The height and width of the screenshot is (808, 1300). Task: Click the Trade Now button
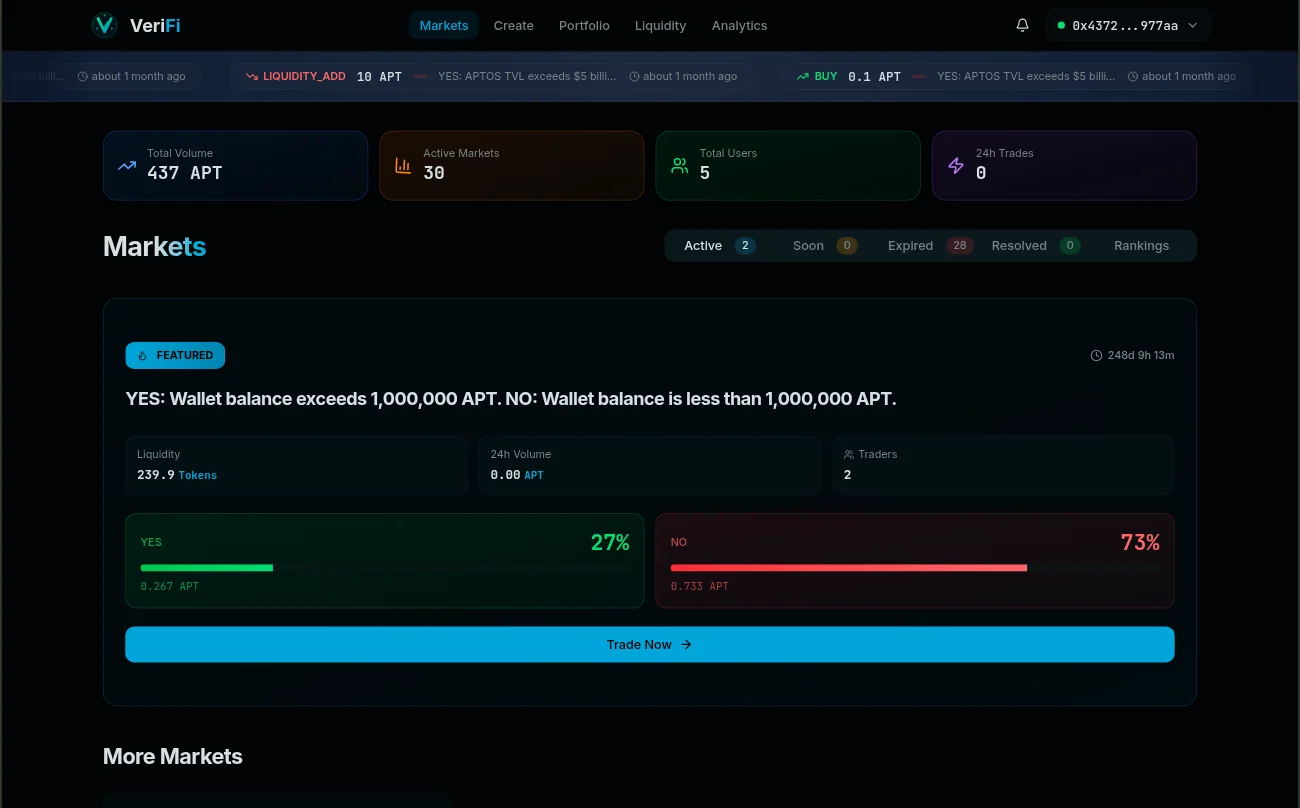pyautogui.click(x=649, y=644)
